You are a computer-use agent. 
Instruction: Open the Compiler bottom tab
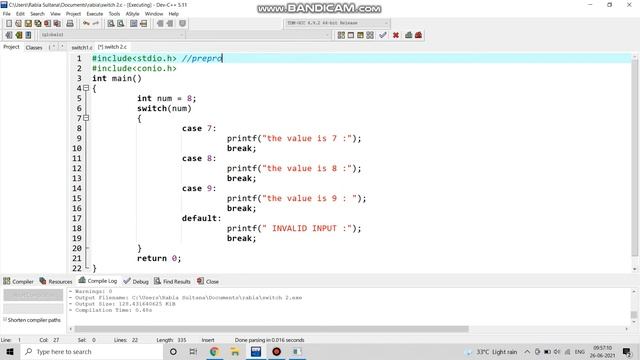[19, 281]
